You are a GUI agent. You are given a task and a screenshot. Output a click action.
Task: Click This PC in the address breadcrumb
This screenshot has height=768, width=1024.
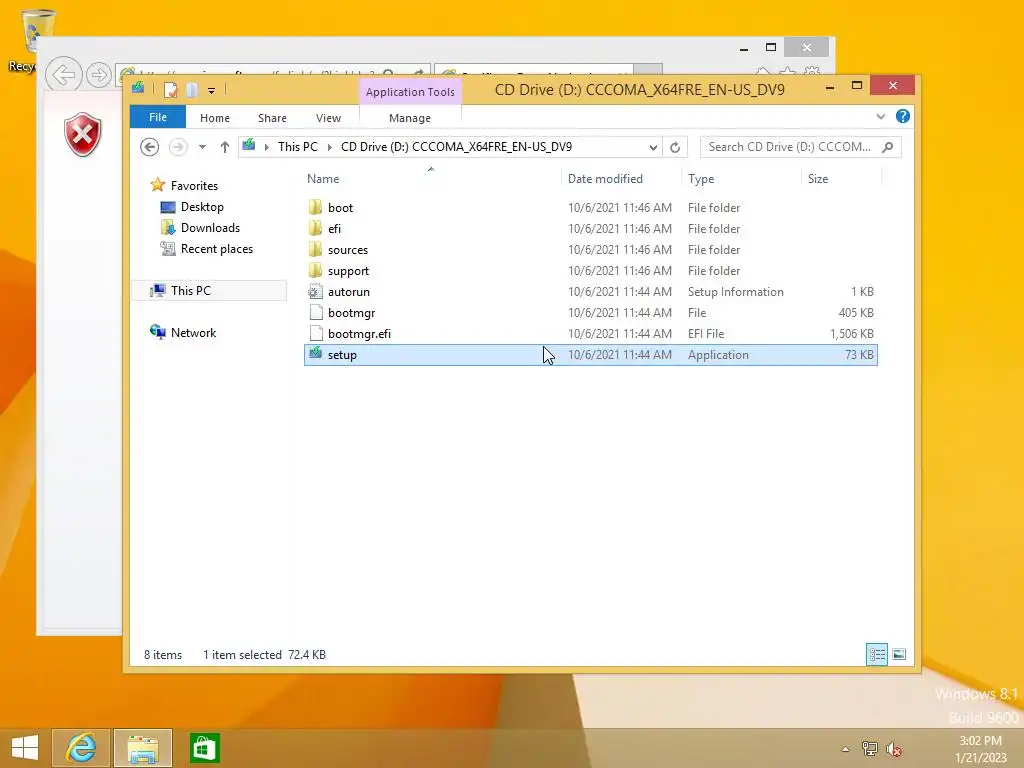297,147
